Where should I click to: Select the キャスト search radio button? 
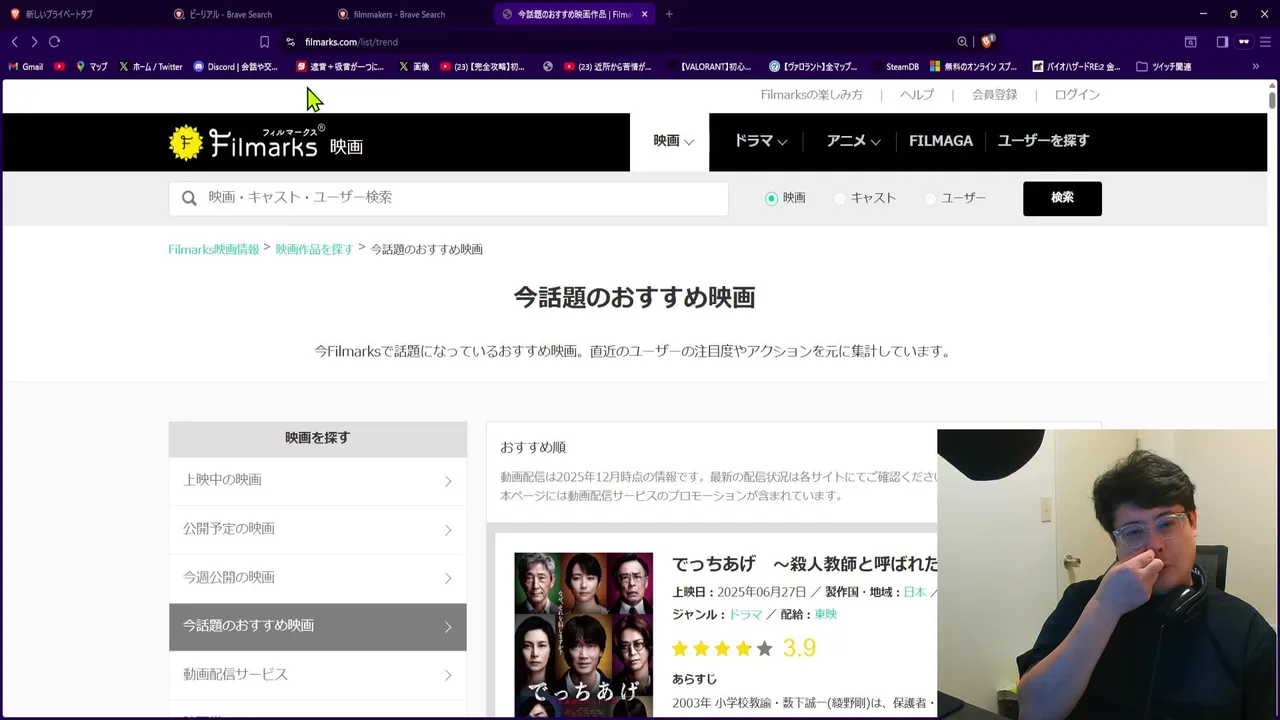840,198
